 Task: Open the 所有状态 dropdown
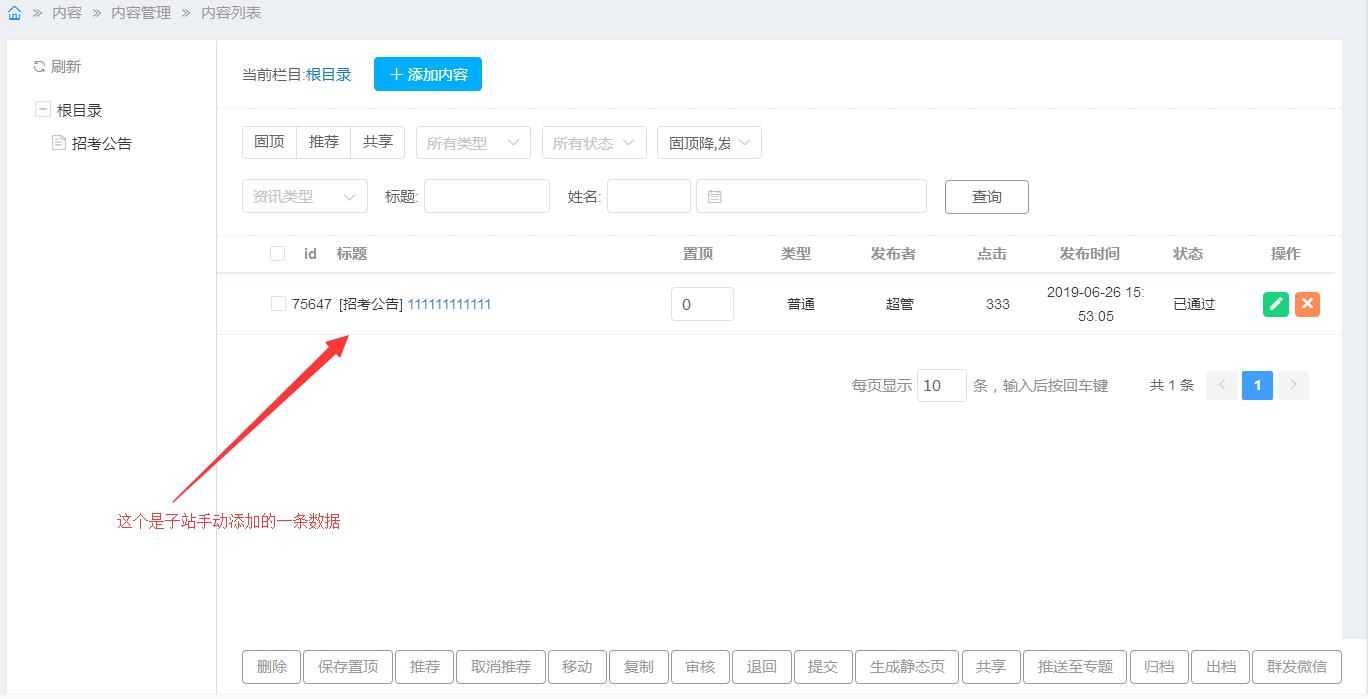(x=594, y=143)
